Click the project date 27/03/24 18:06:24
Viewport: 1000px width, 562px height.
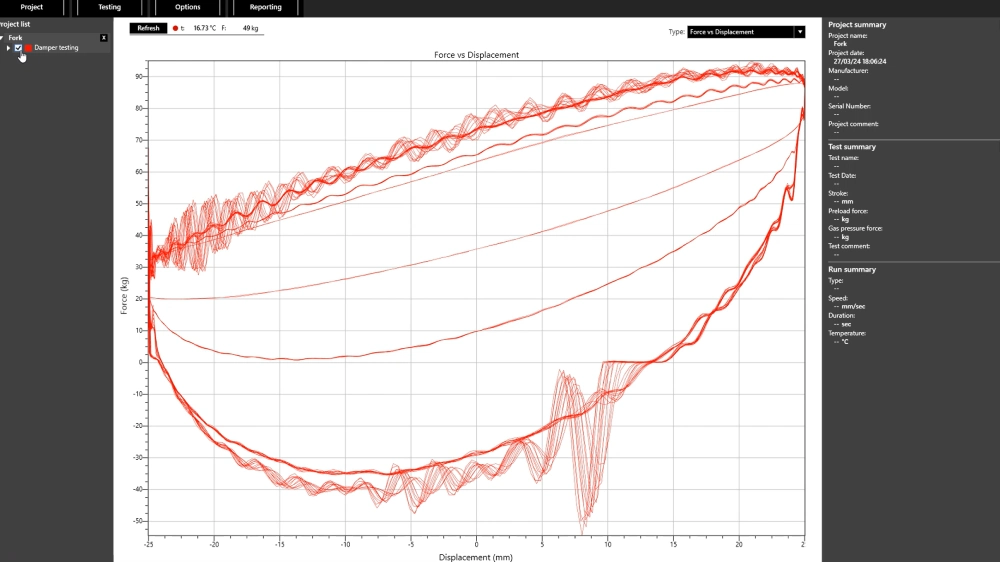[x=860, y=62]
